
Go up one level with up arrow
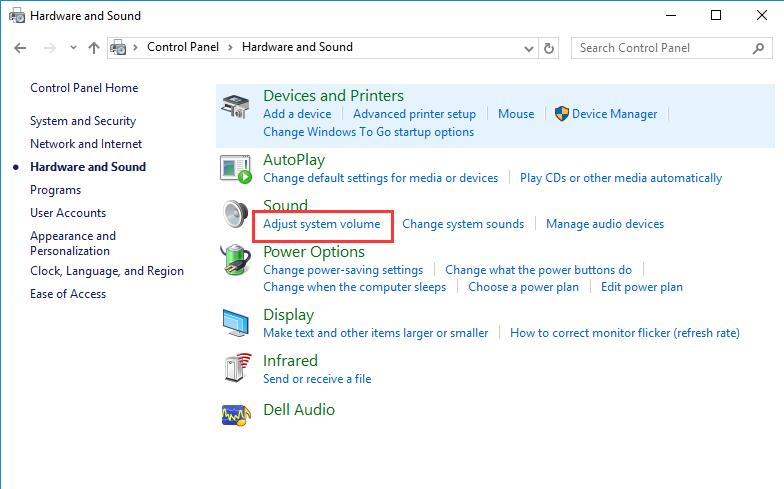pyautogui.click(x=94, y=47)
